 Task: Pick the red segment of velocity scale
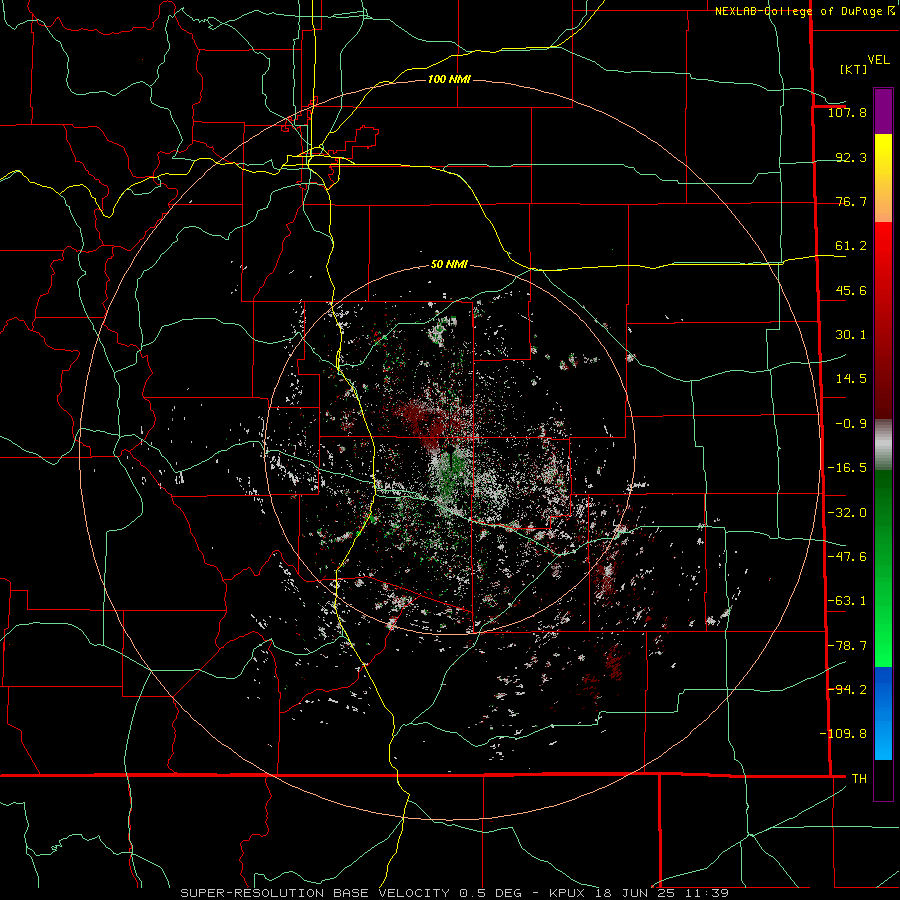pos(883,320)
